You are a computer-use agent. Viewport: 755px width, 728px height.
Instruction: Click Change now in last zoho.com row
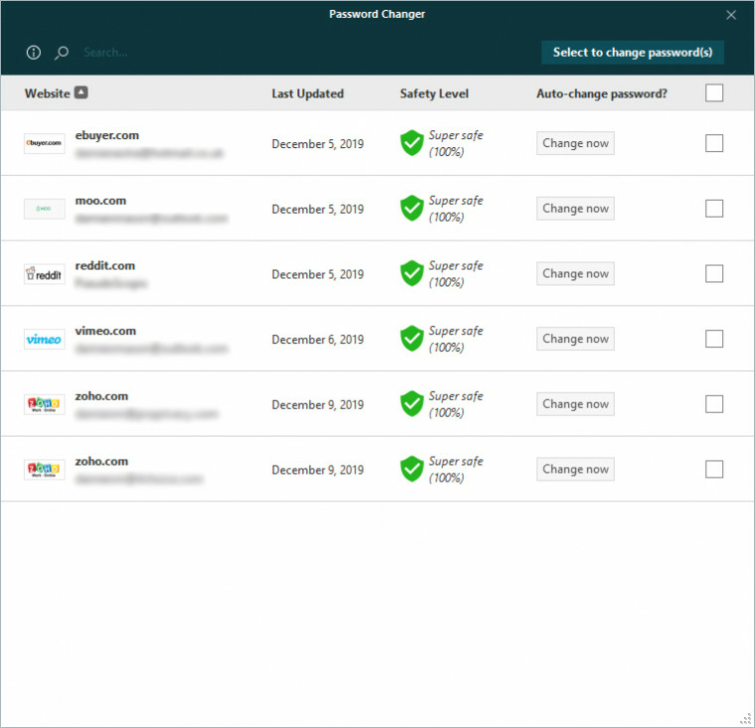coord(575,469)
